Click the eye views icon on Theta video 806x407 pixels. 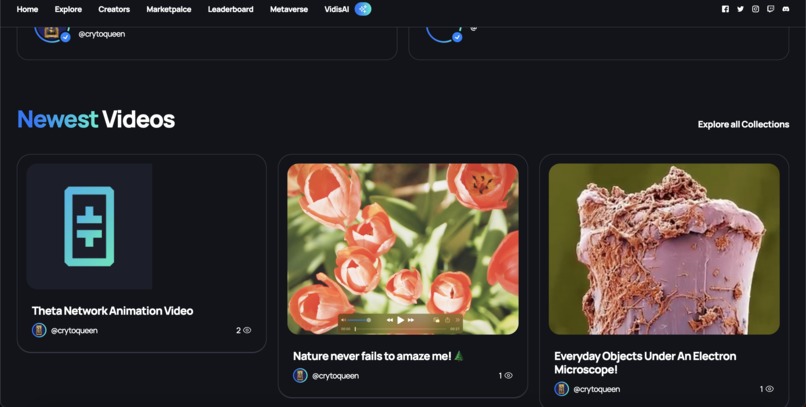(247, 330)
